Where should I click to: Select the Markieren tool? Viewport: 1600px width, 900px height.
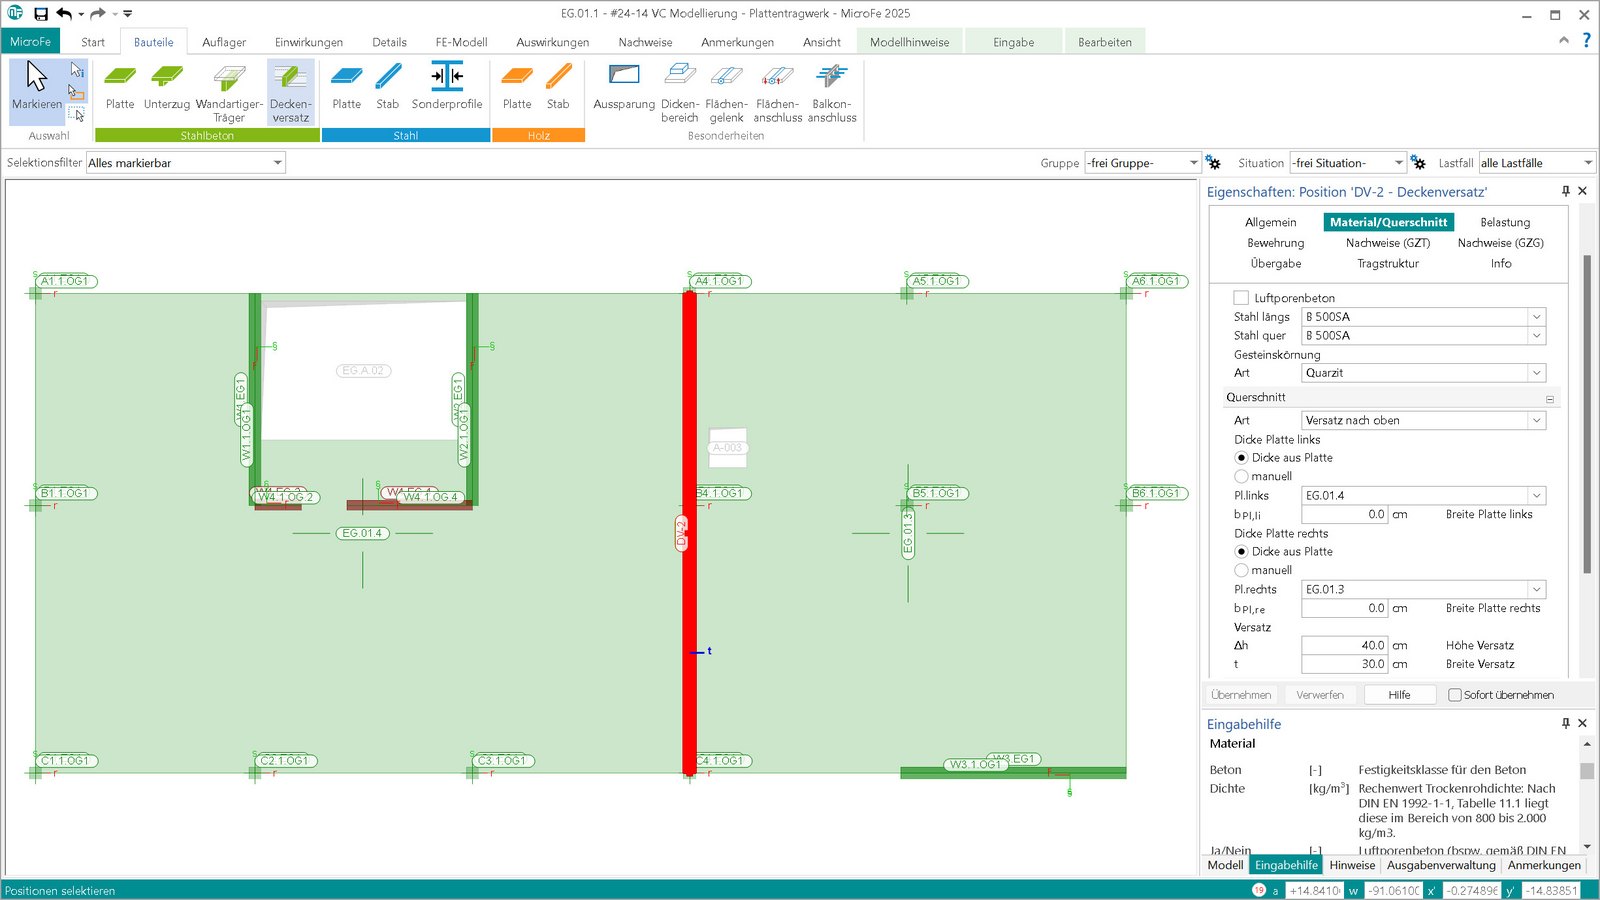[x=35, y=90]
